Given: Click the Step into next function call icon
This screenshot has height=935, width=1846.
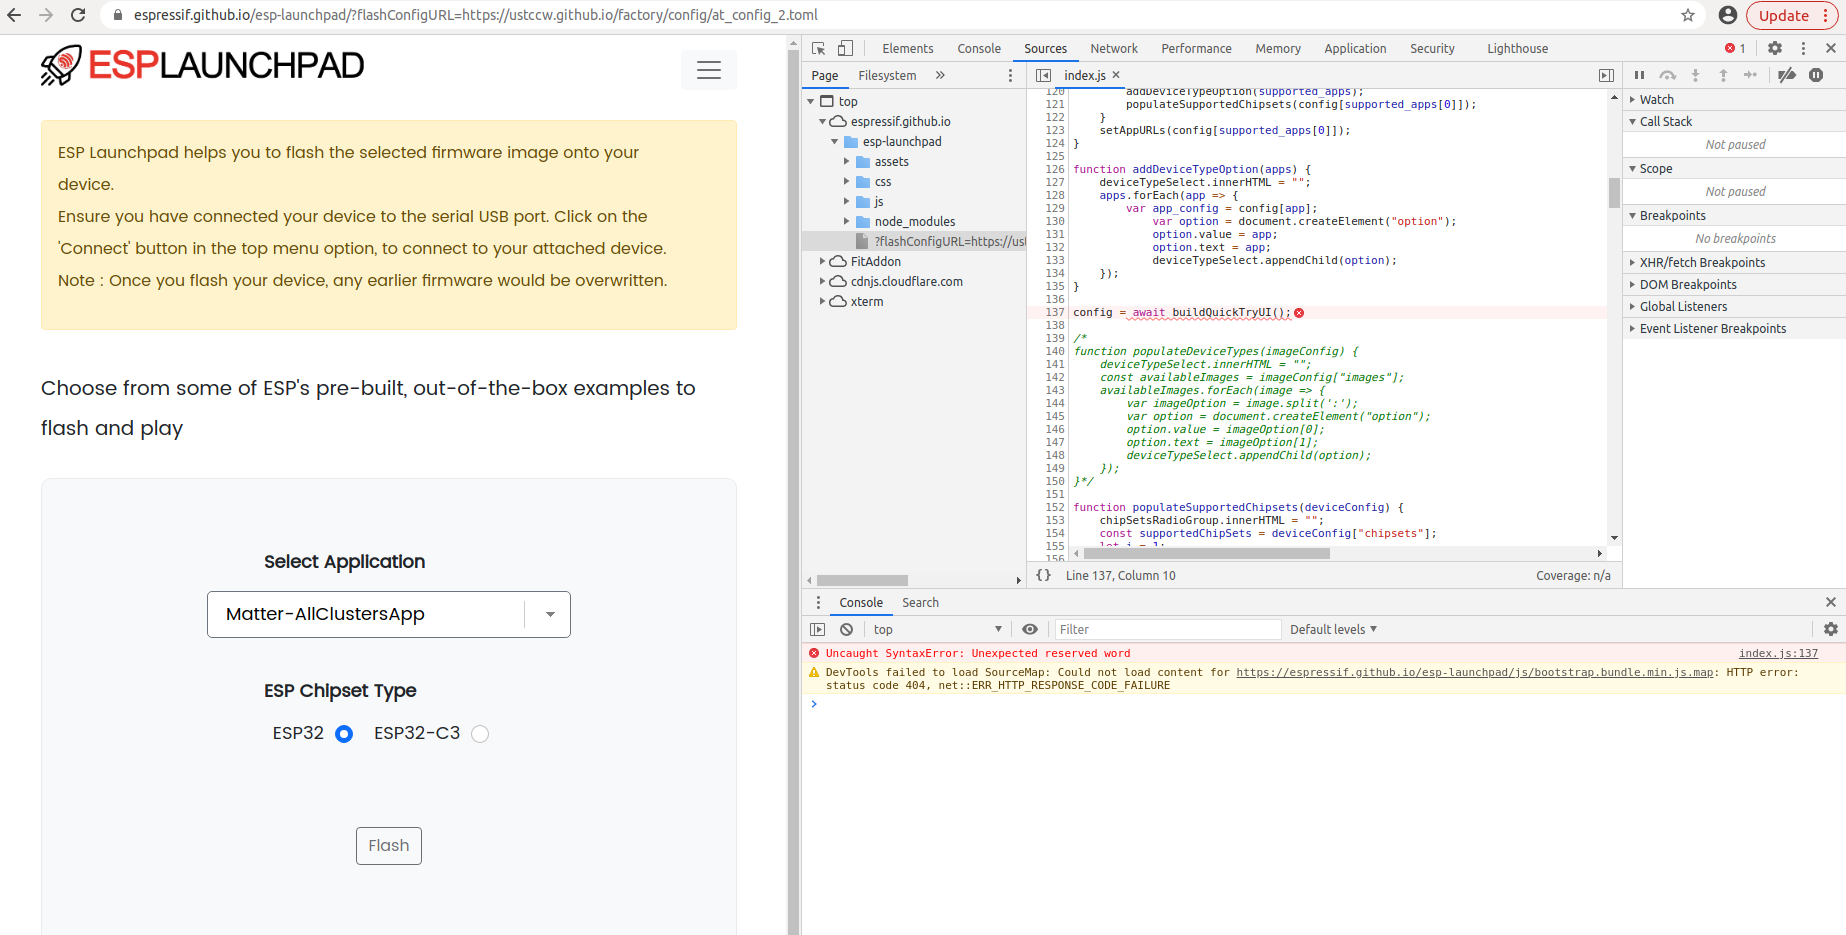Looking at the screenshot, I should pos(1695,75).
